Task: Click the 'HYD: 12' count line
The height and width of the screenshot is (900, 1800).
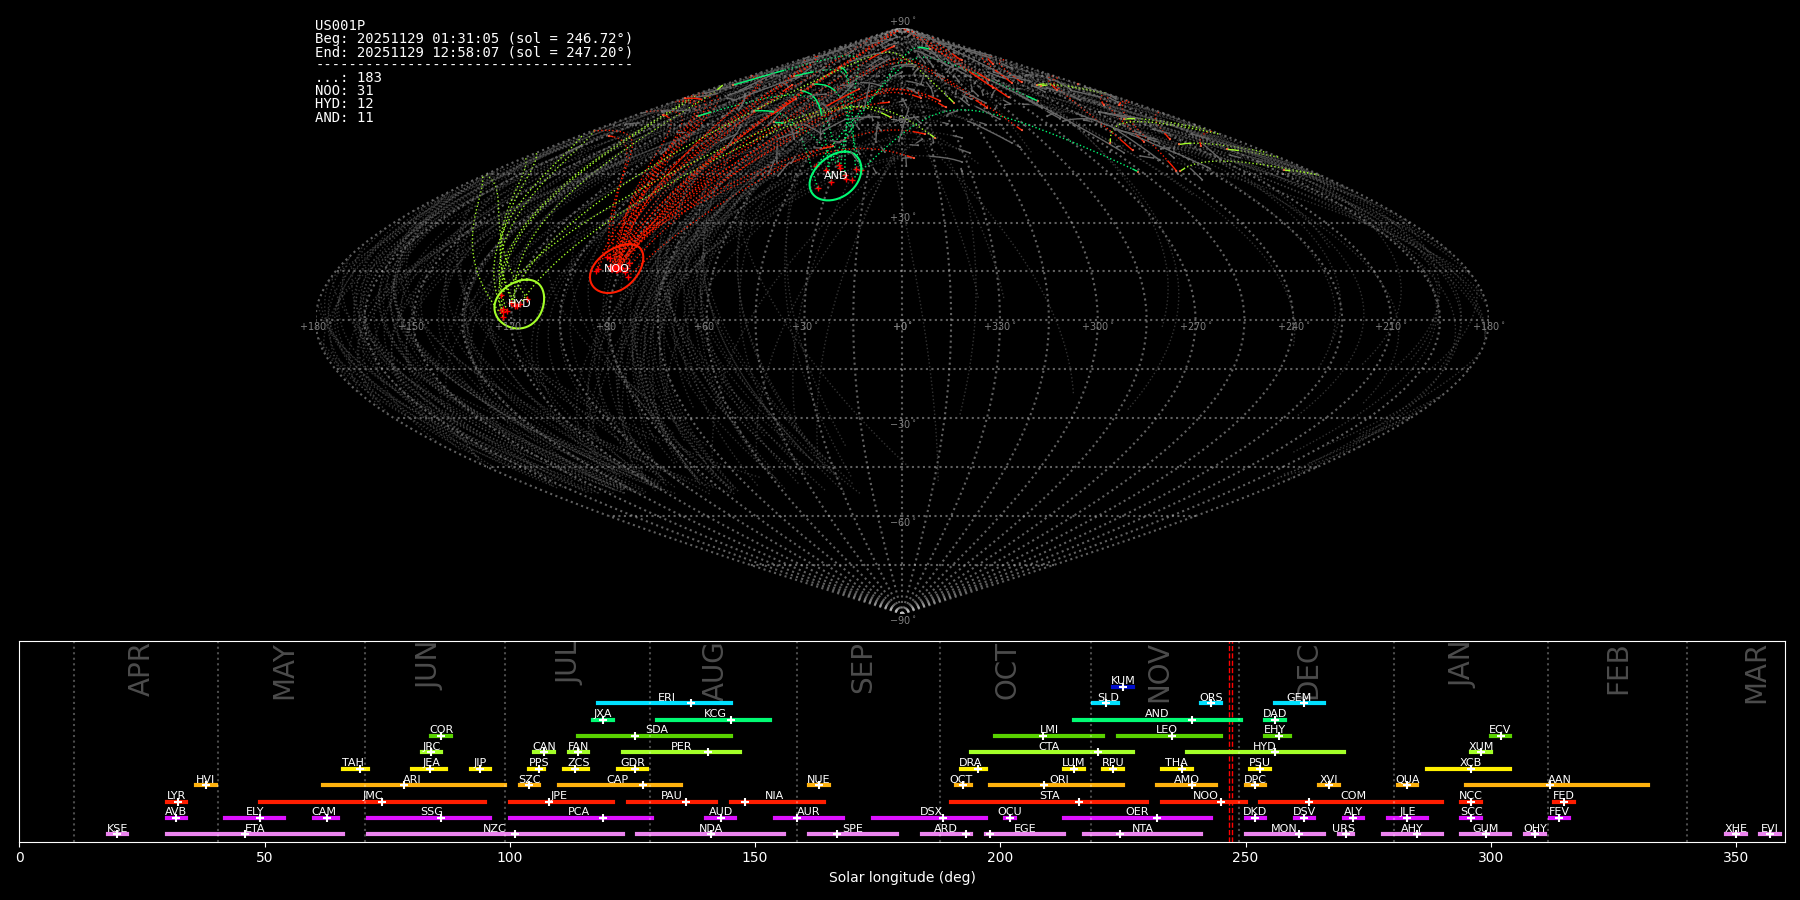Action: 344,104
